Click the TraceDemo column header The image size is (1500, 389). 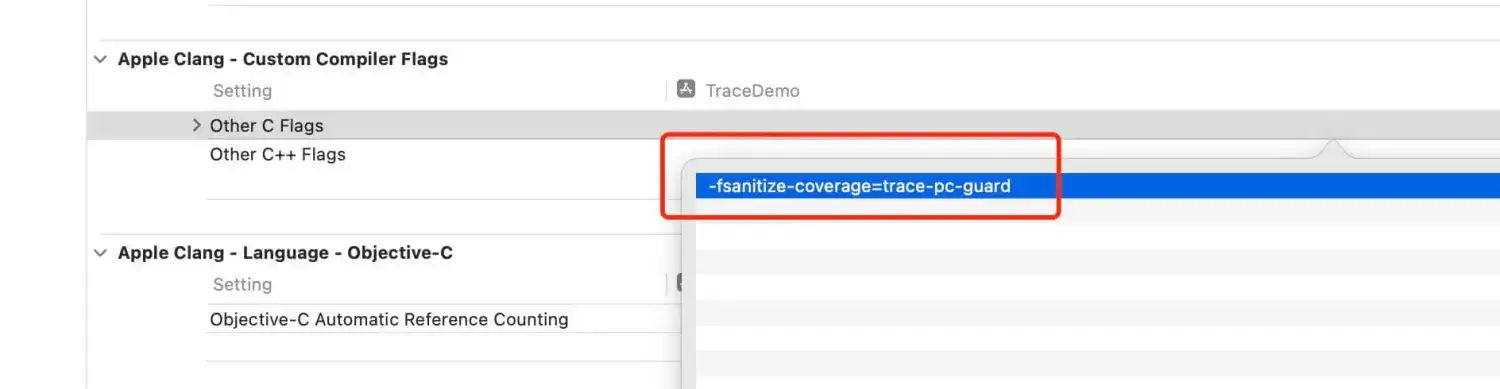(753, 90)
